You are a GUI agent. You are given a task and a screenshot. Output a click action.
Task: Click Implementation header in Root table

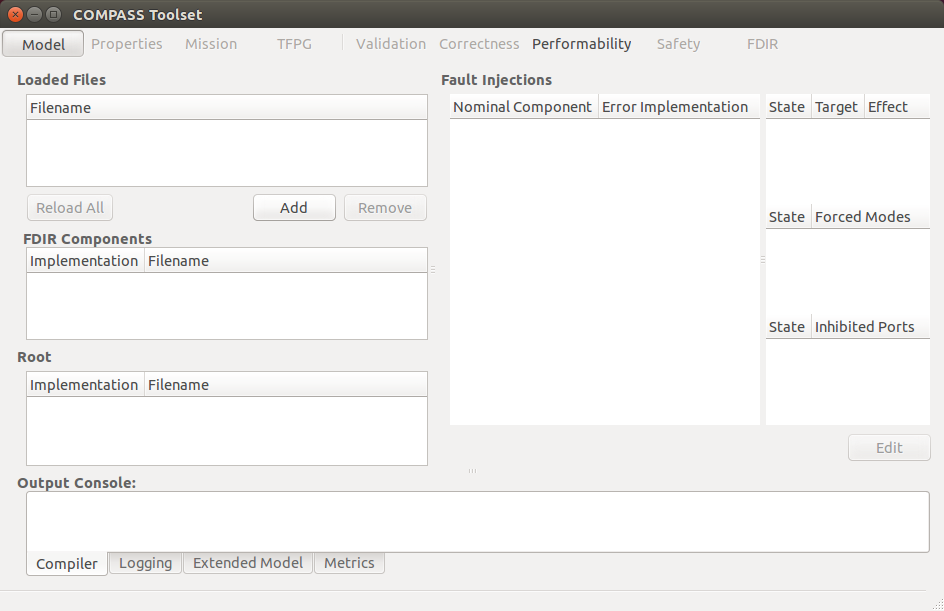click(85, 385)
